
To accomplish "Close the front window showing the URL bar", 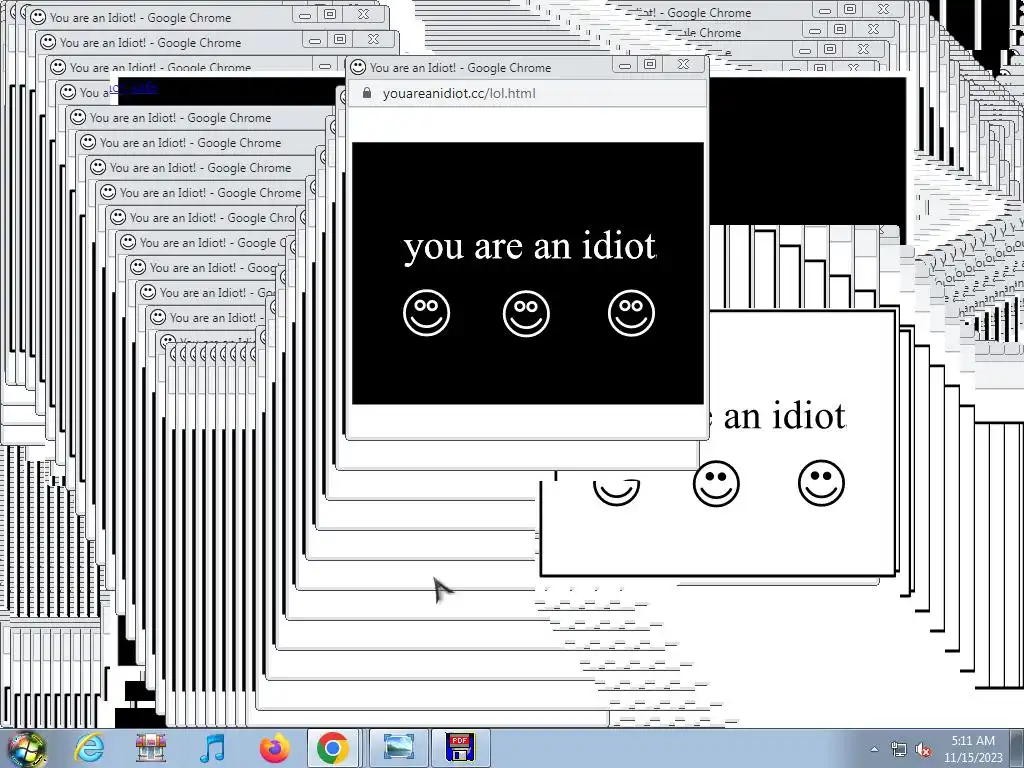I will (683, 64).
